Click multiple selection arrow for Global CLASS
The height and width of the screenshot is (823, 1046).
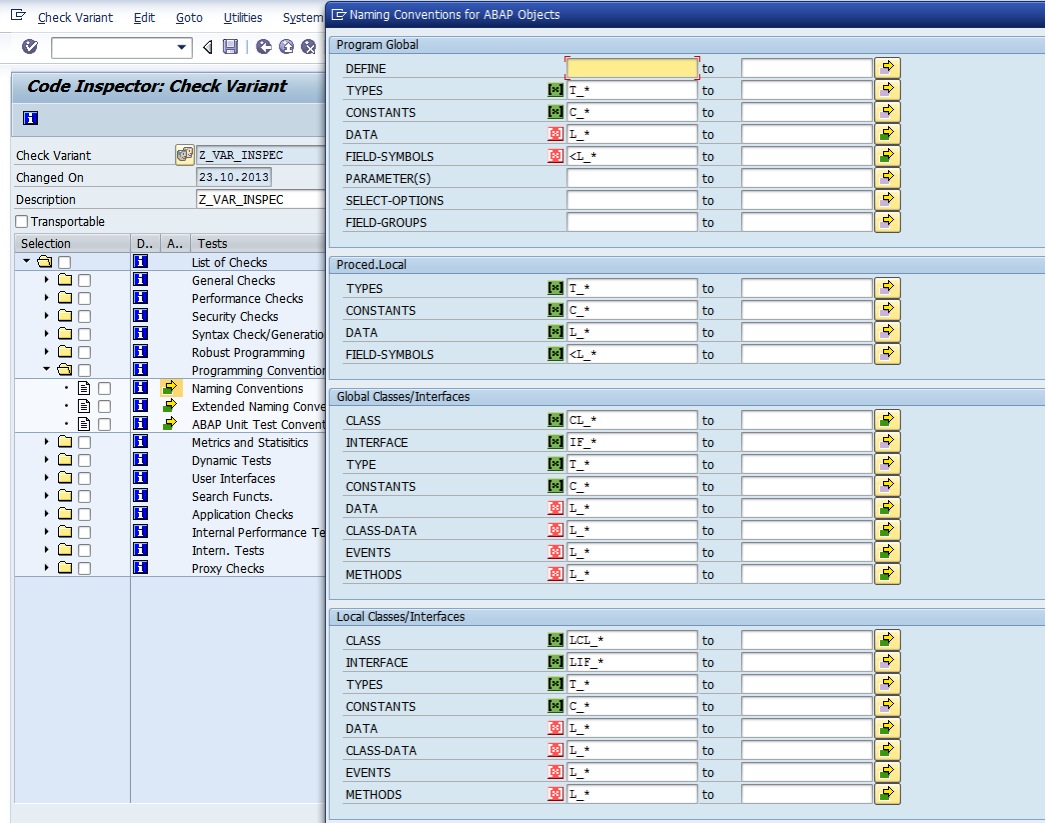887,420
